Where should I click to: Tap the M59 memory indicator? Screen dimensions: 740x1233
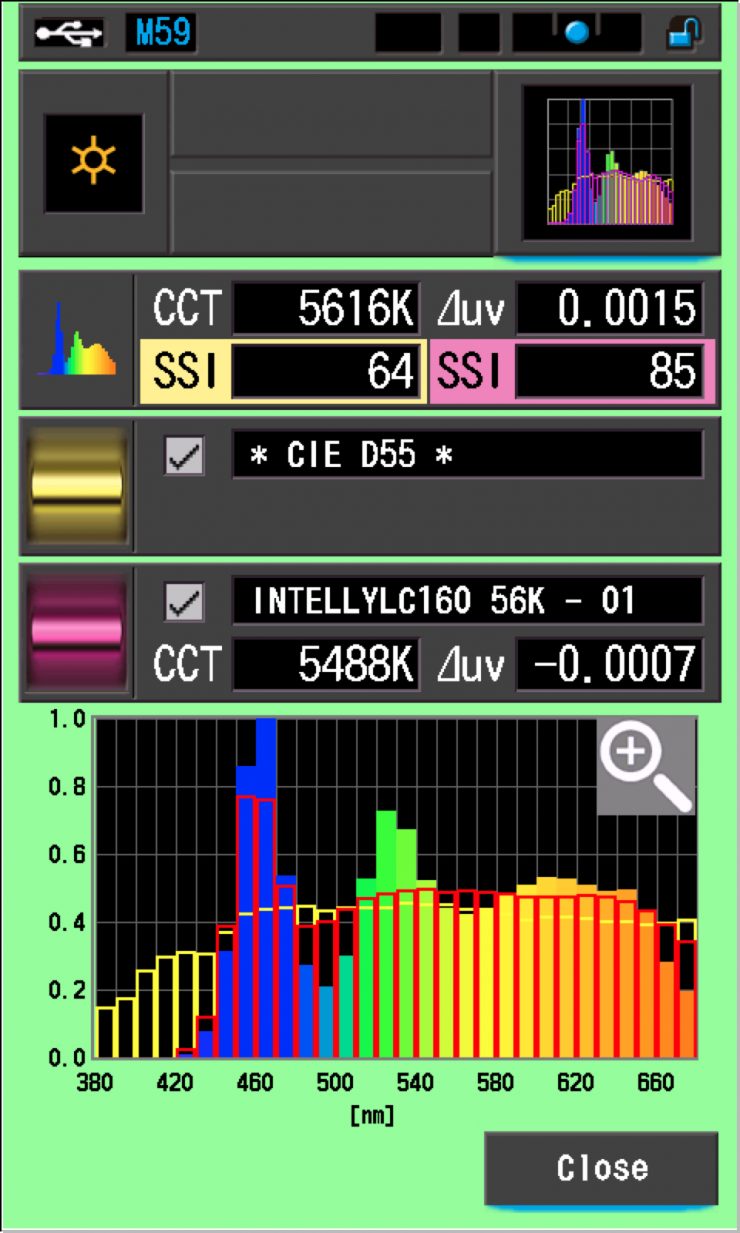tap(160, 34)
